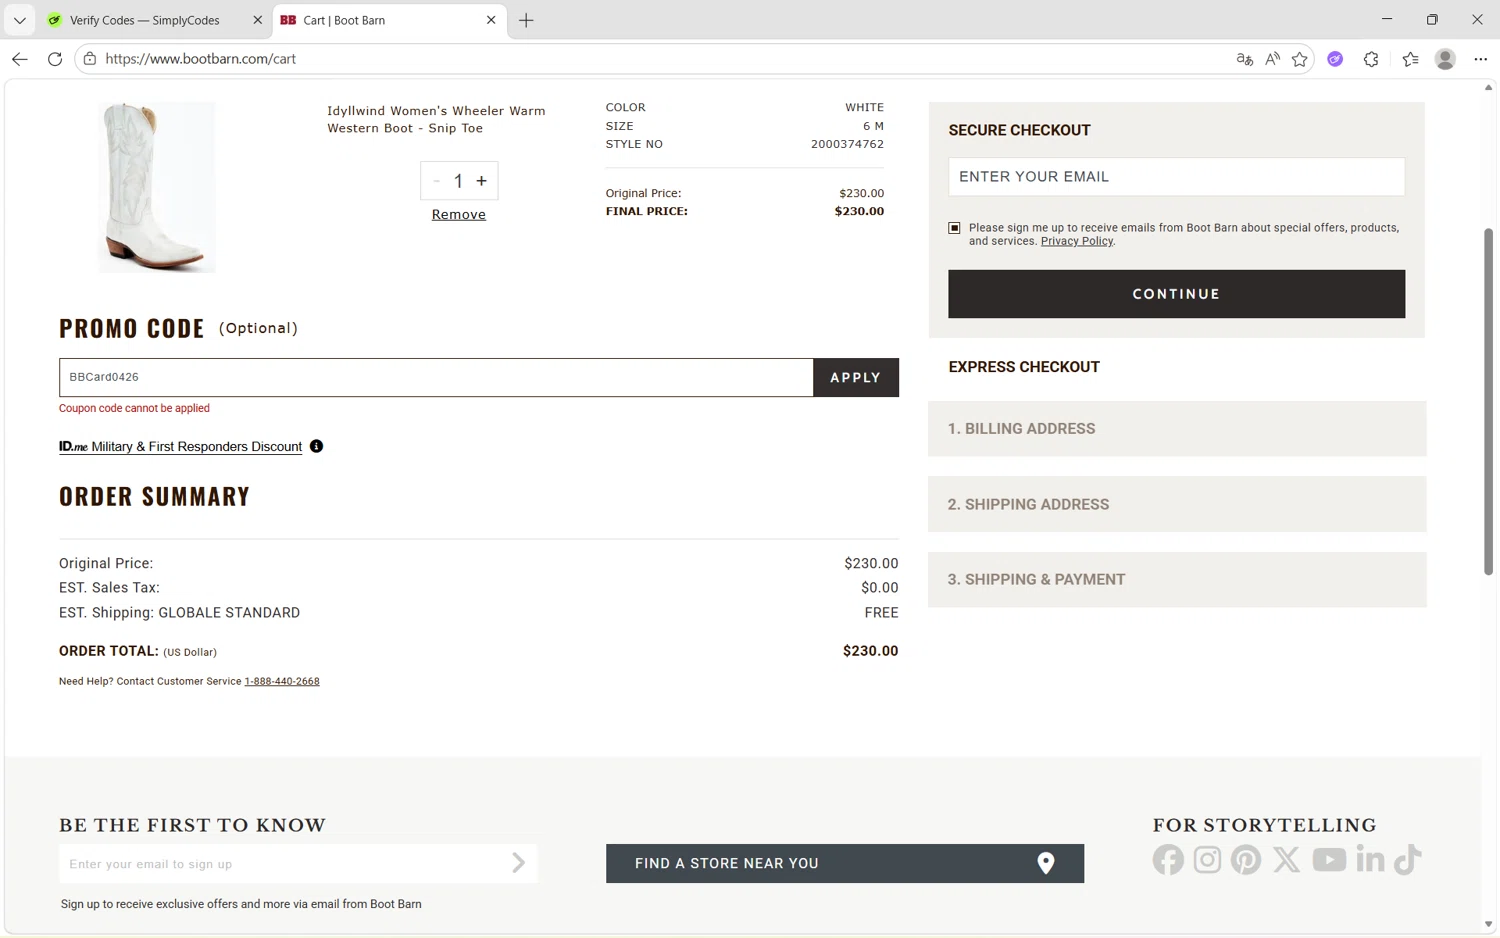Open a new browser tab
The height and width of the screenshot is (938, 1500).
(x=526, y=20)
